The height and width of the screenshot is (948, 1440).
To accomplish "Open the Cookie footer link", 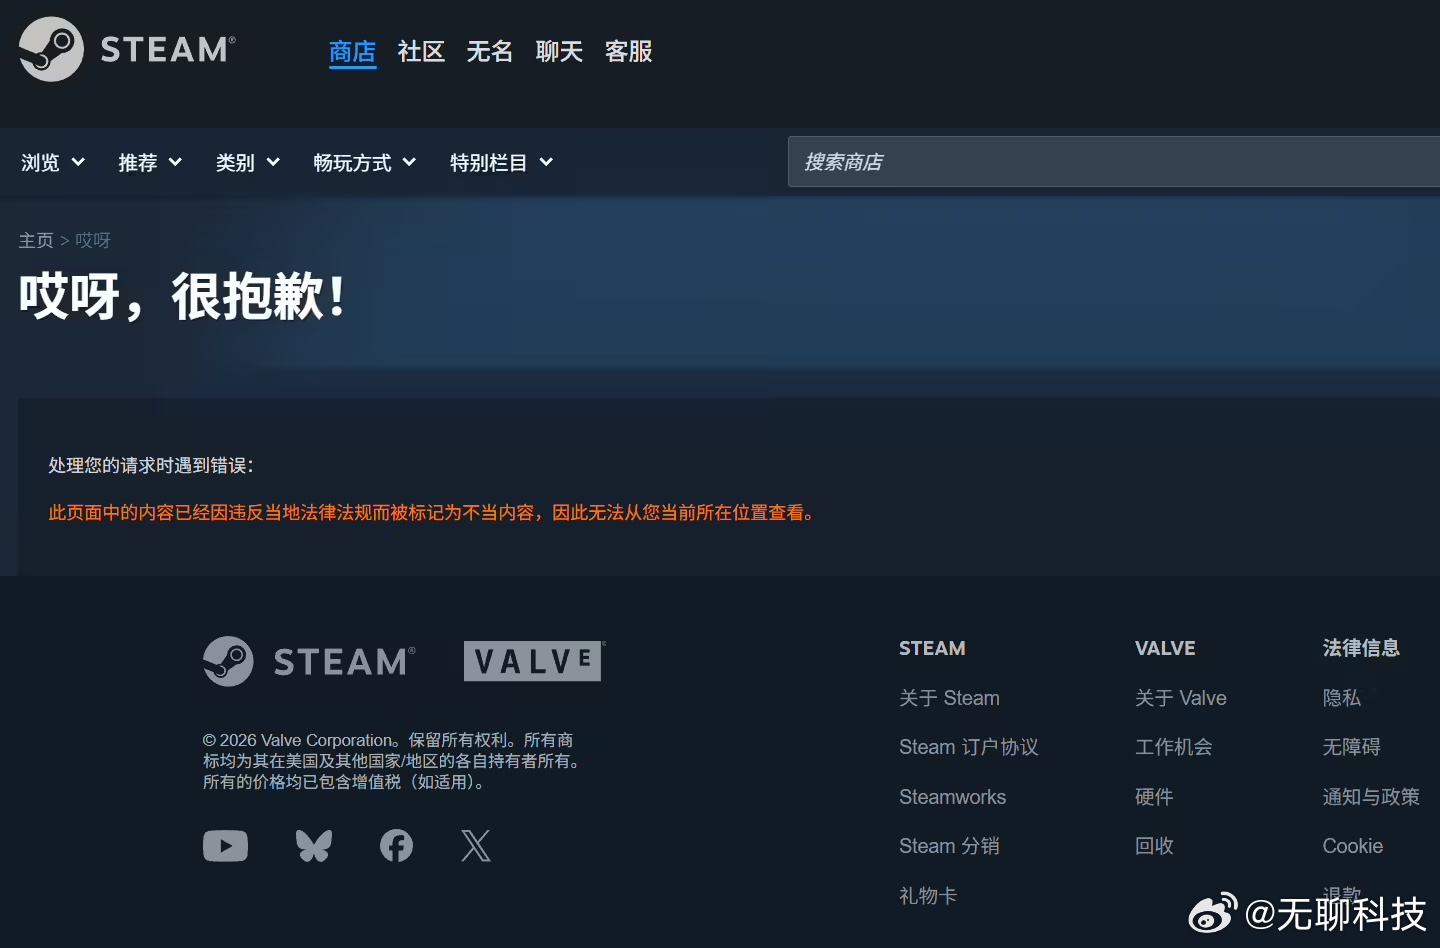I will (x=1353, y=846).
